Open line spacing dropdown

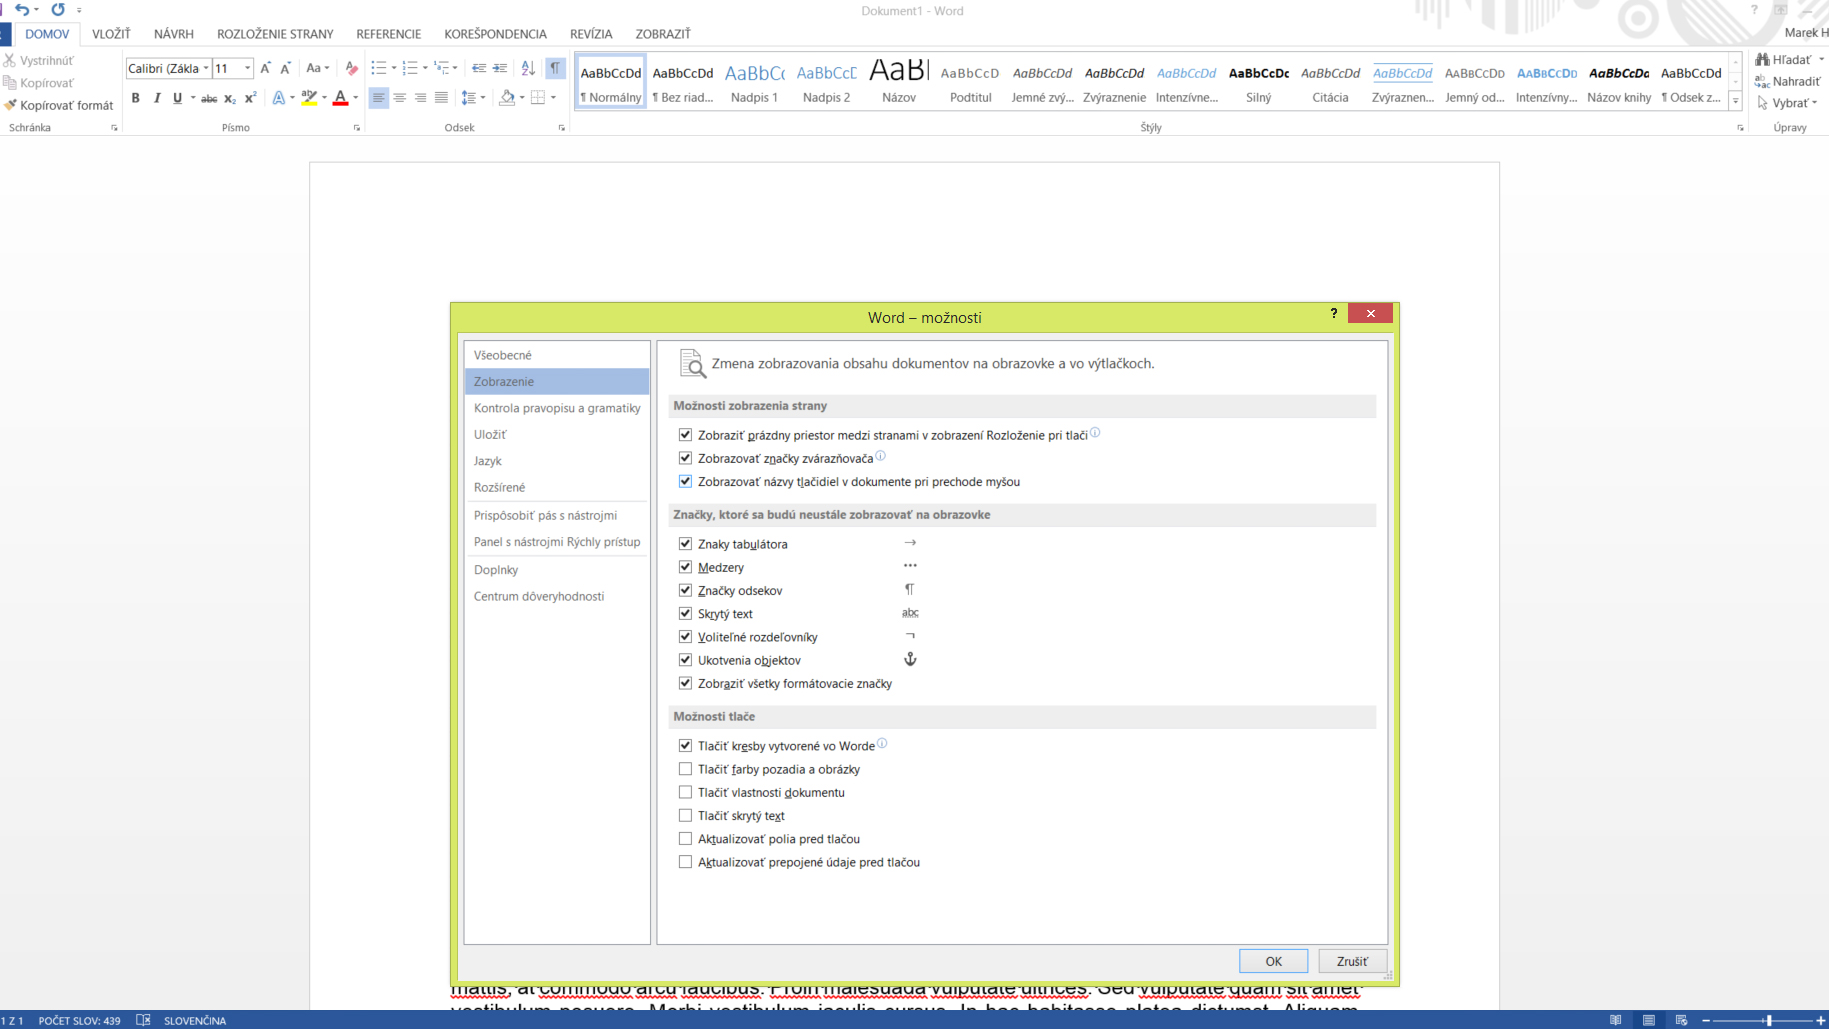(472, 98)
